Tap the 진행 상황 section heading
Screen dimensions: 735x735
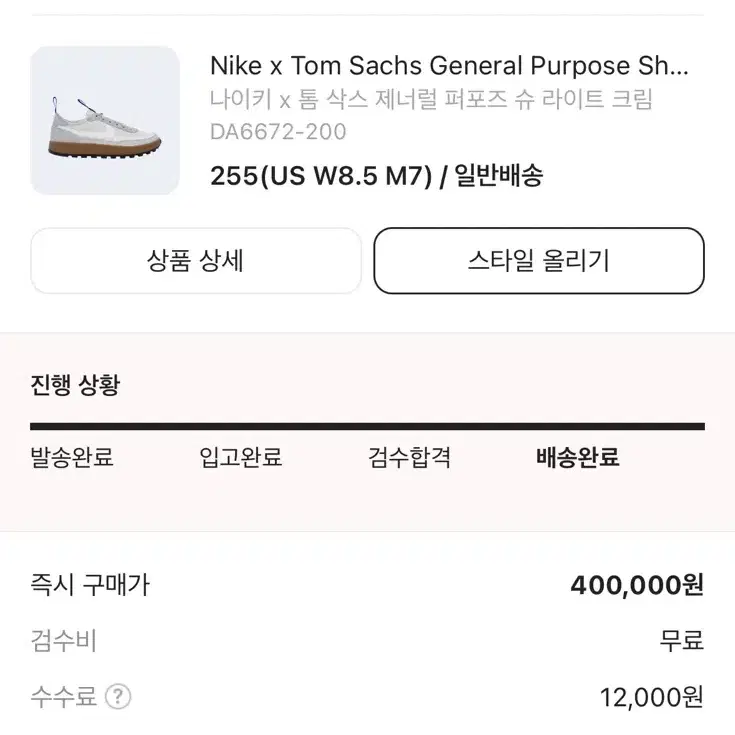tap(75, 385)
